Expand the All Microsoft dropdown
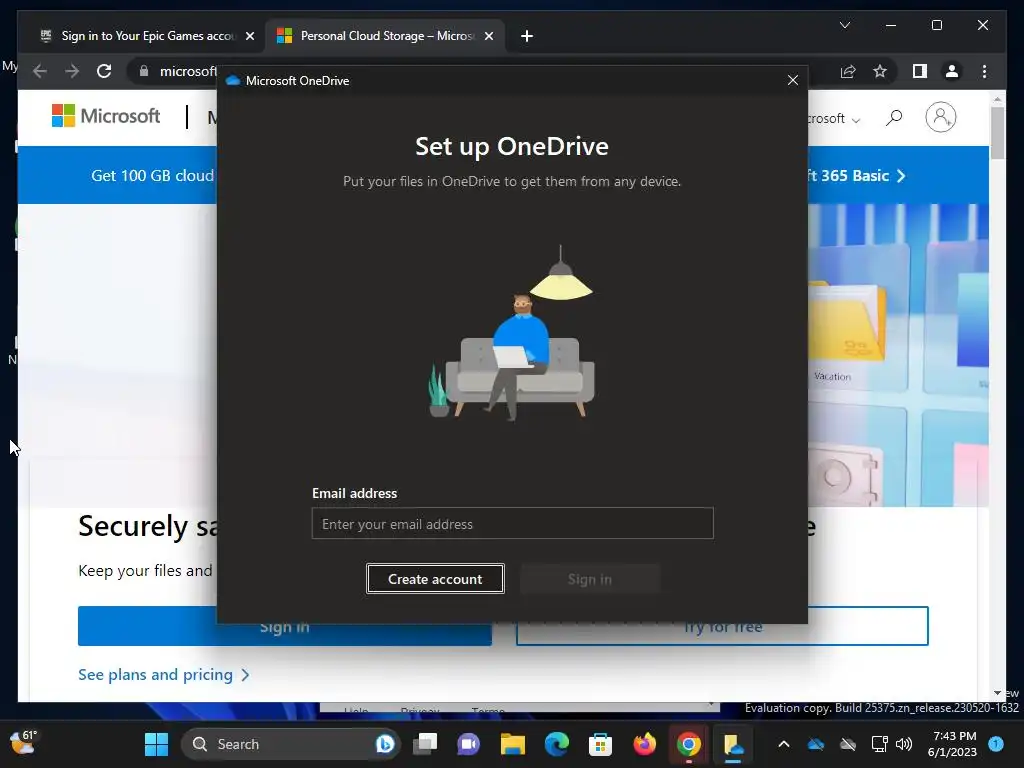Image resolution: width=1024 pixels, height=768 pixels. pyautogui.click(x=835, y=119)
